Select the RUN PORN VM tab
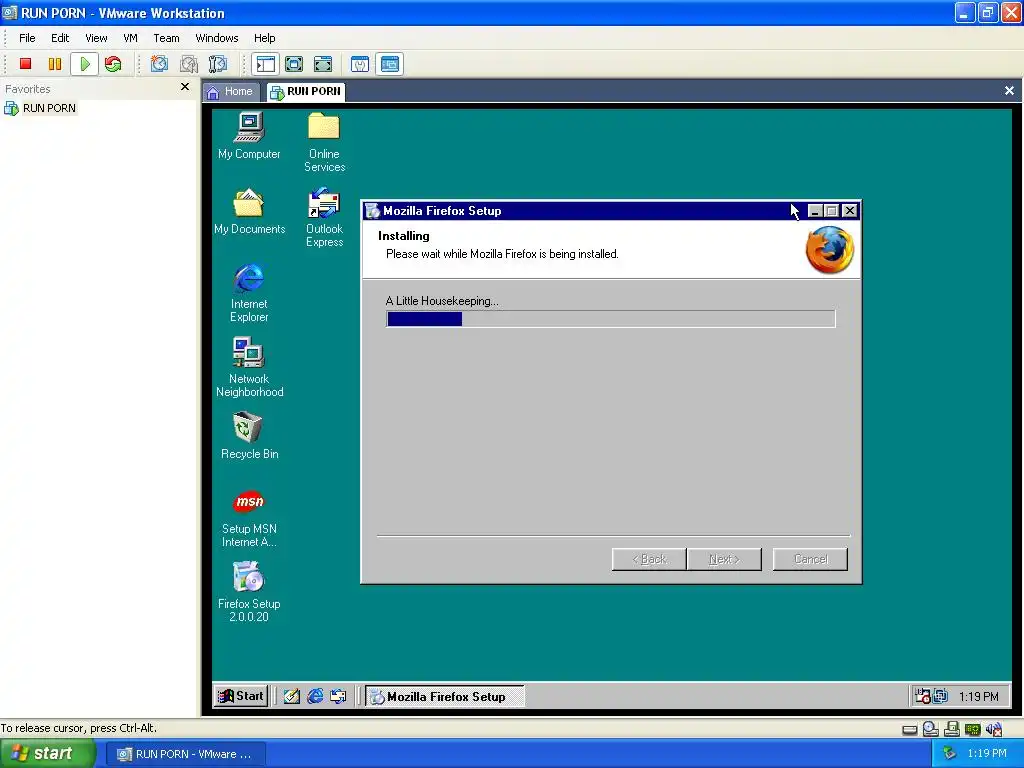Viewport: 1024px width, 768px height. 306,91
